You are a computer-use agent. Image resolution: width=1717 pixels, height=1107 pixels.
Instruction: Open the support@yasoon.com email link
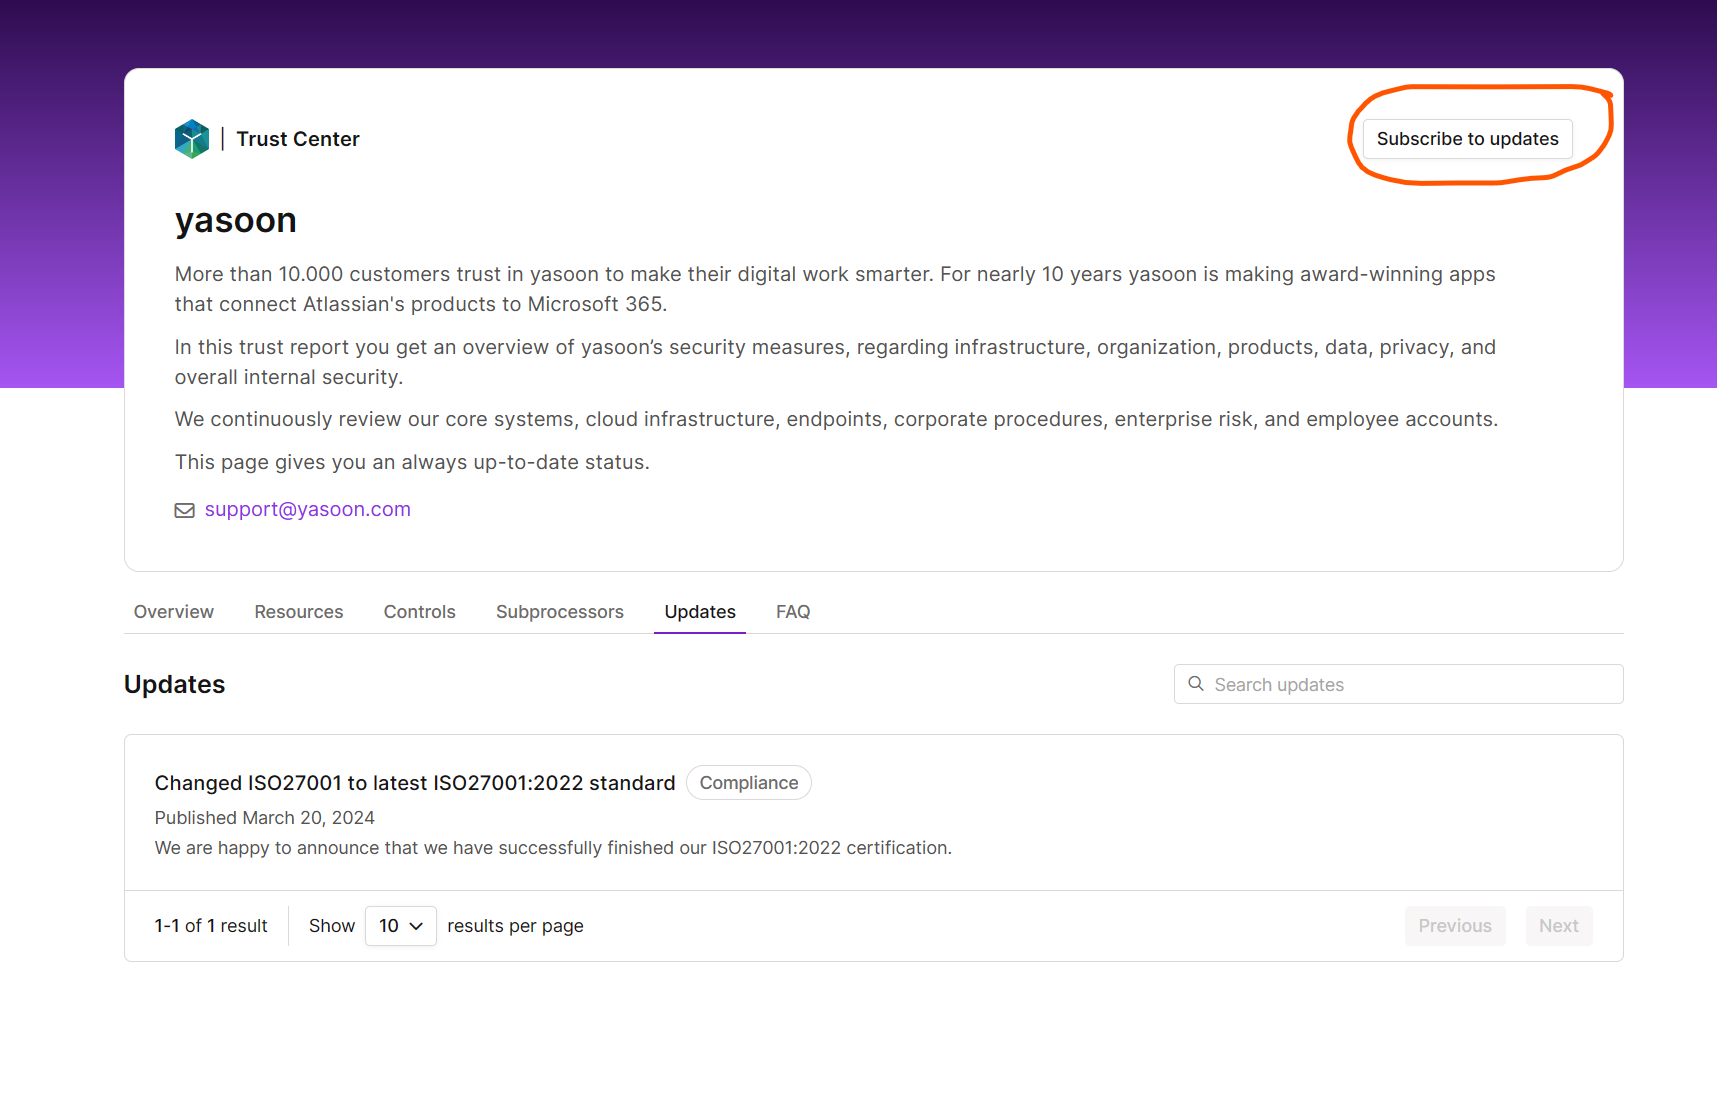[307, 510]
